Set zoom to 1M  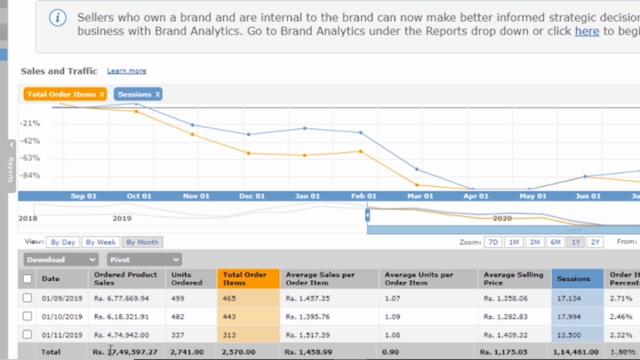[x=514, y=242]
